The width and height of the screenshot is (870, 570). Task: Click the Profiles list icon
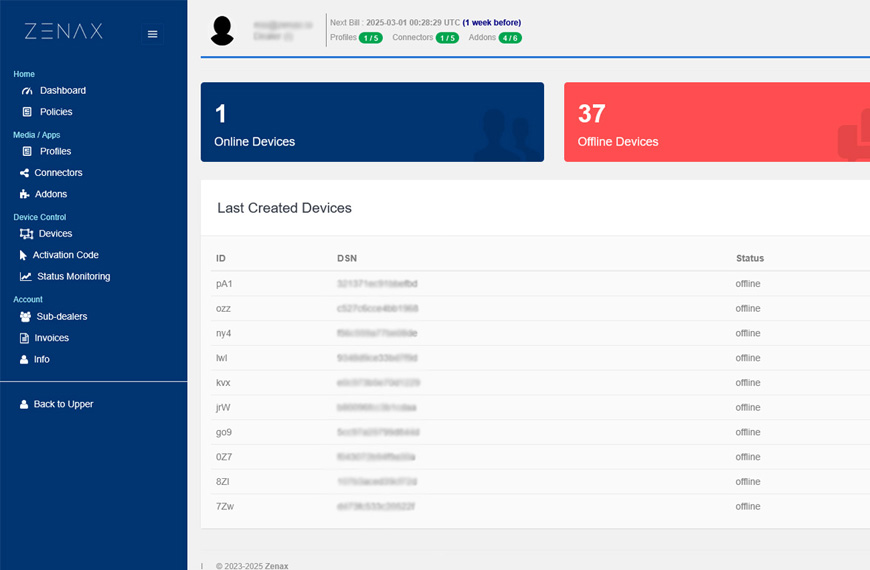[27, 152]
